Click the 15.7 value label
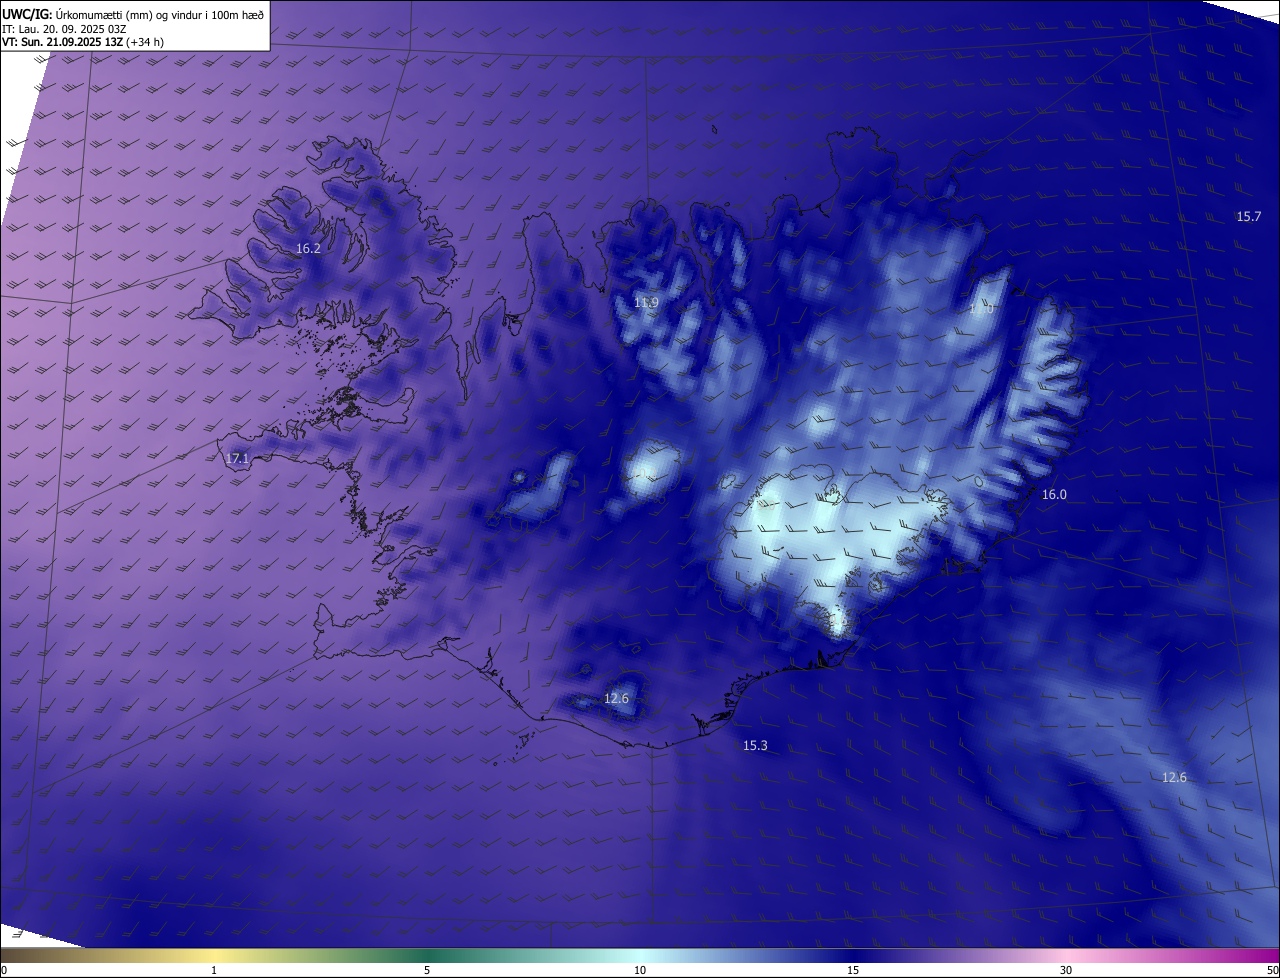 pos(1249,216)
